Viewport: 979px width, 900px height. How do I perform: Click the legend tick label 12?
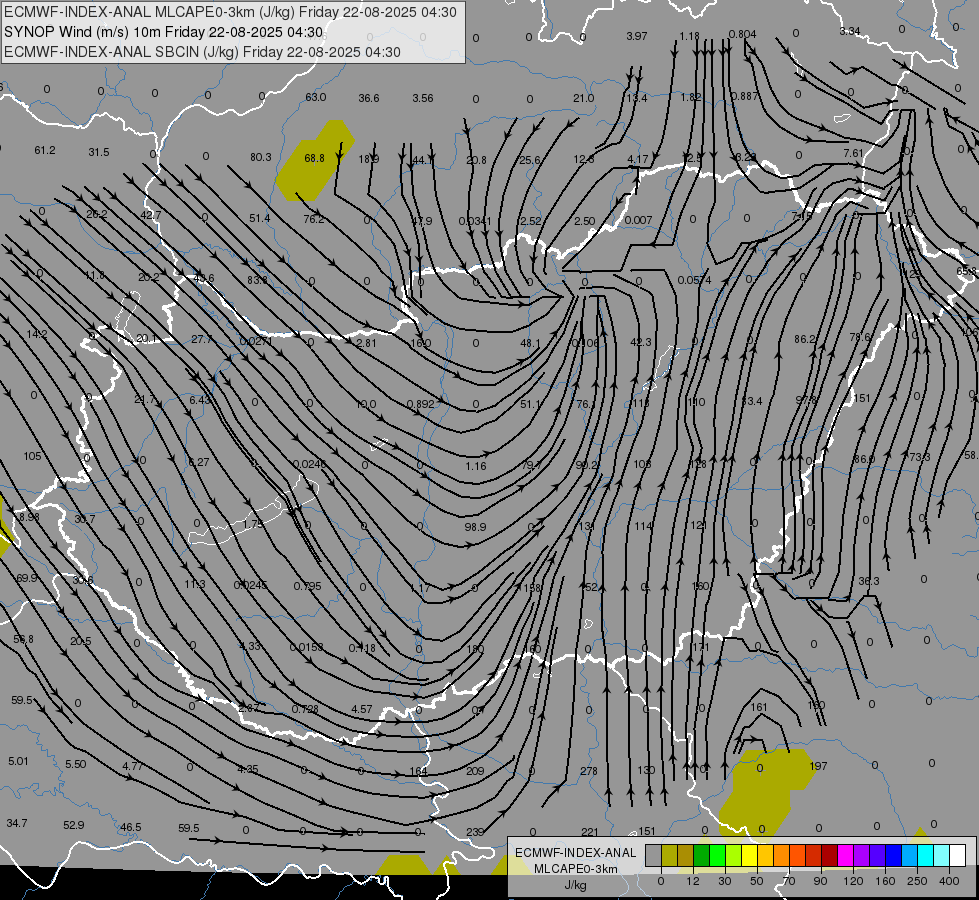[x=693, y=881]
